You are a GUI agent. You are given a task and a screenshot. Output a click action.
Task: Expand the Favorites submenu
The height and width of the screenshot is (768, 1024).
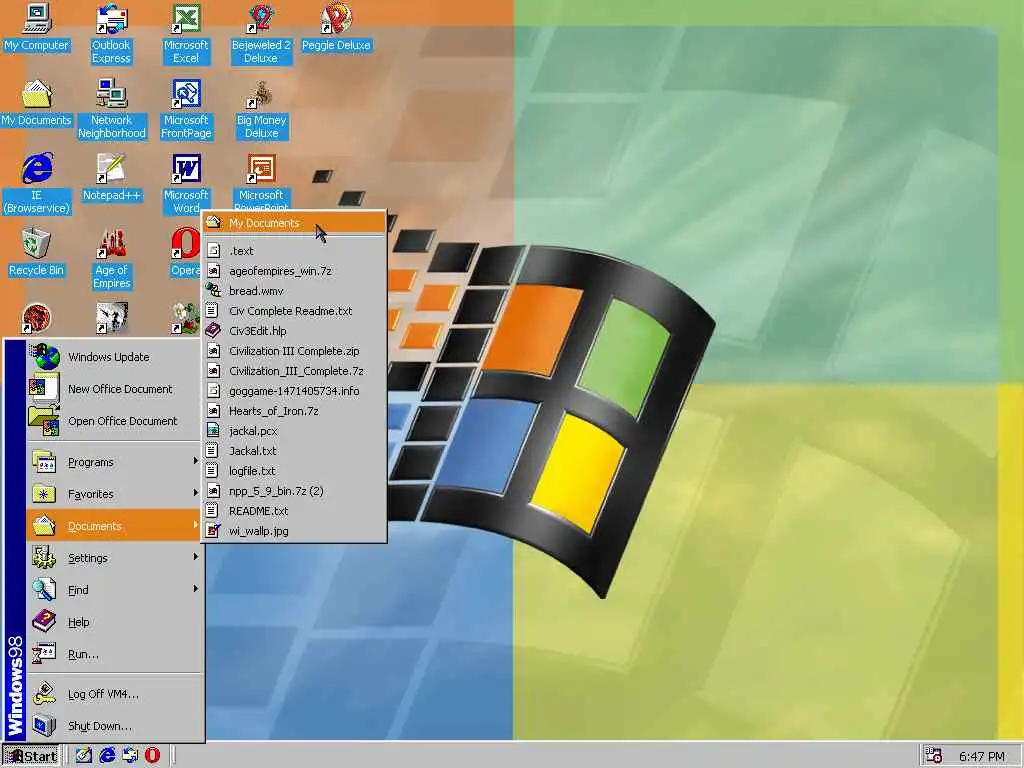(114, 494)
